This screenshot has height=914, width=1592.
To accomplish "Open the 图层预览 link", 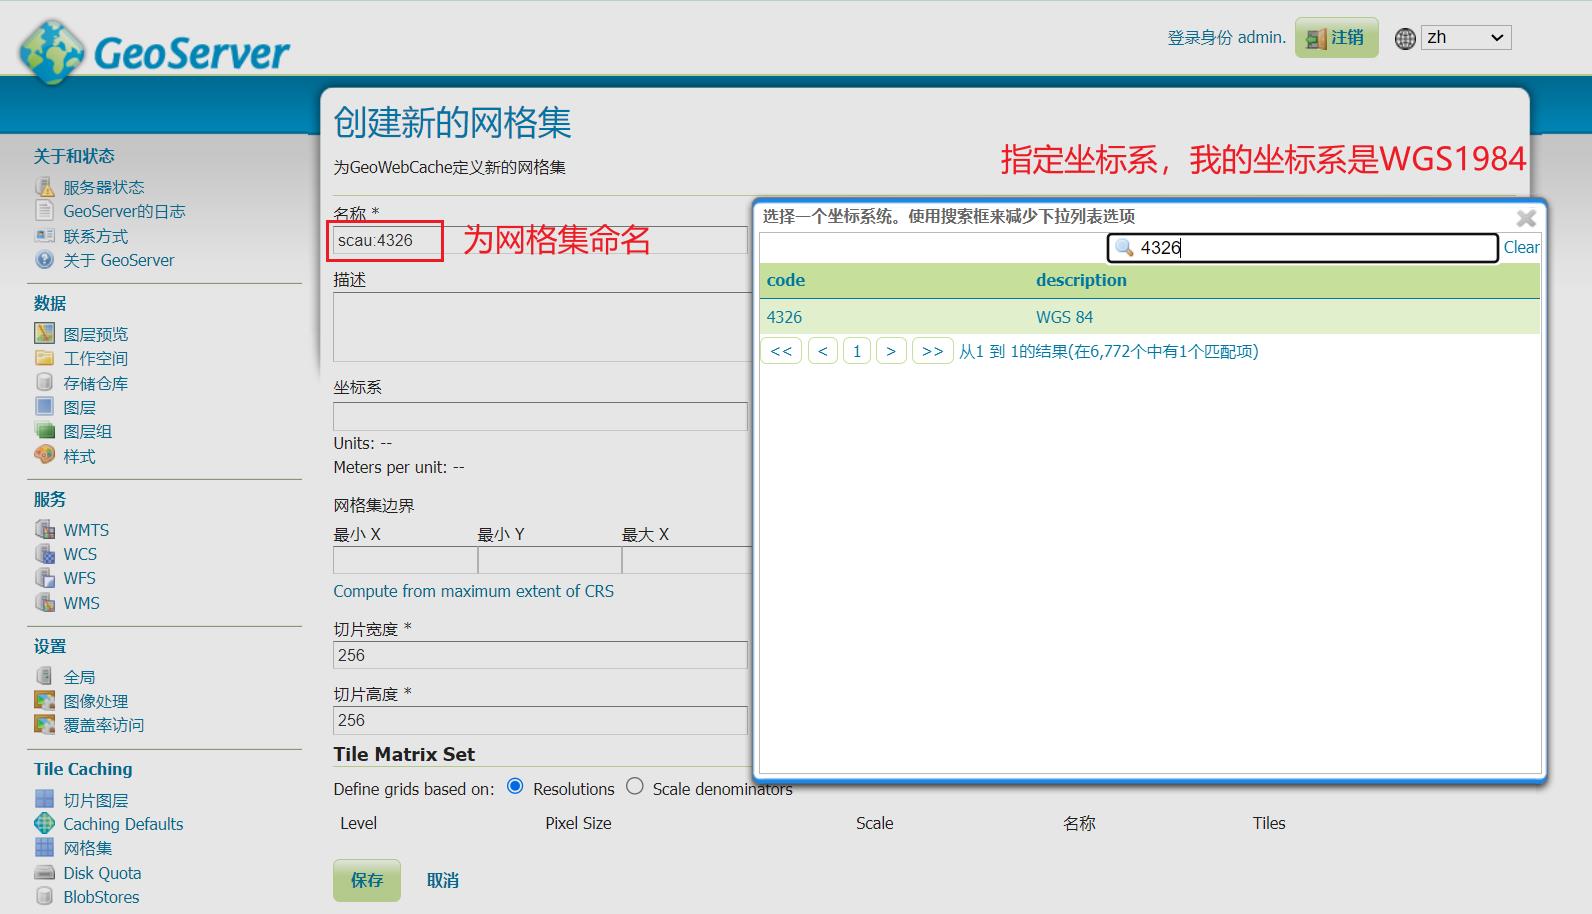I will pyautogui.click(x=96, y=334).
